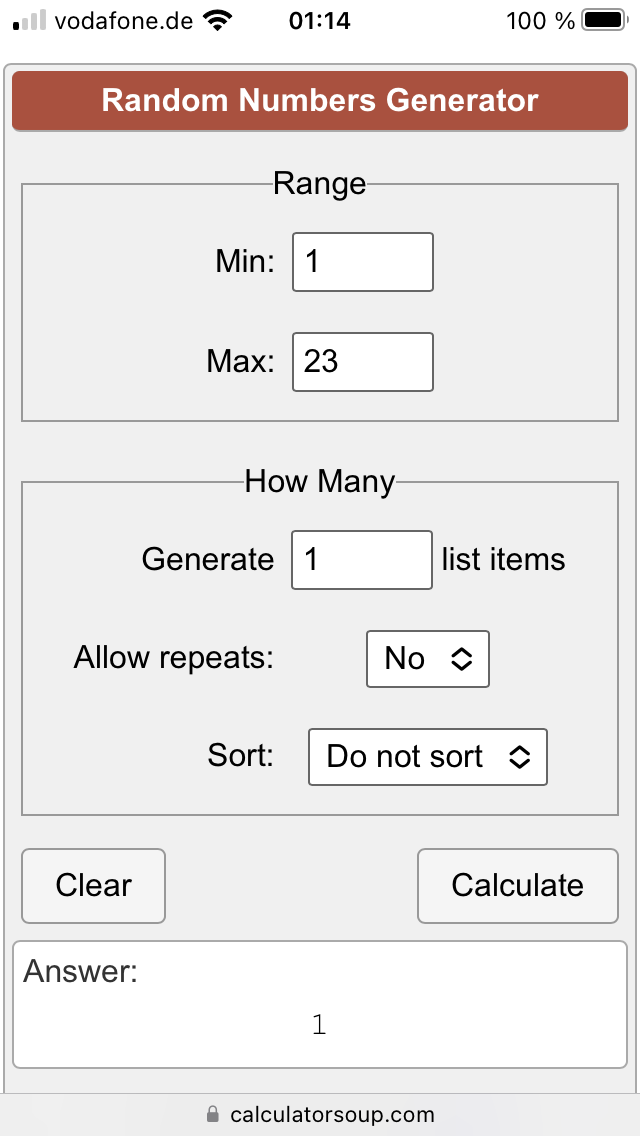Expand the Sort dropdown showing Do not sort
Image resolution: width=640 pixels, height=1136 pixels.
pos(428,757)
